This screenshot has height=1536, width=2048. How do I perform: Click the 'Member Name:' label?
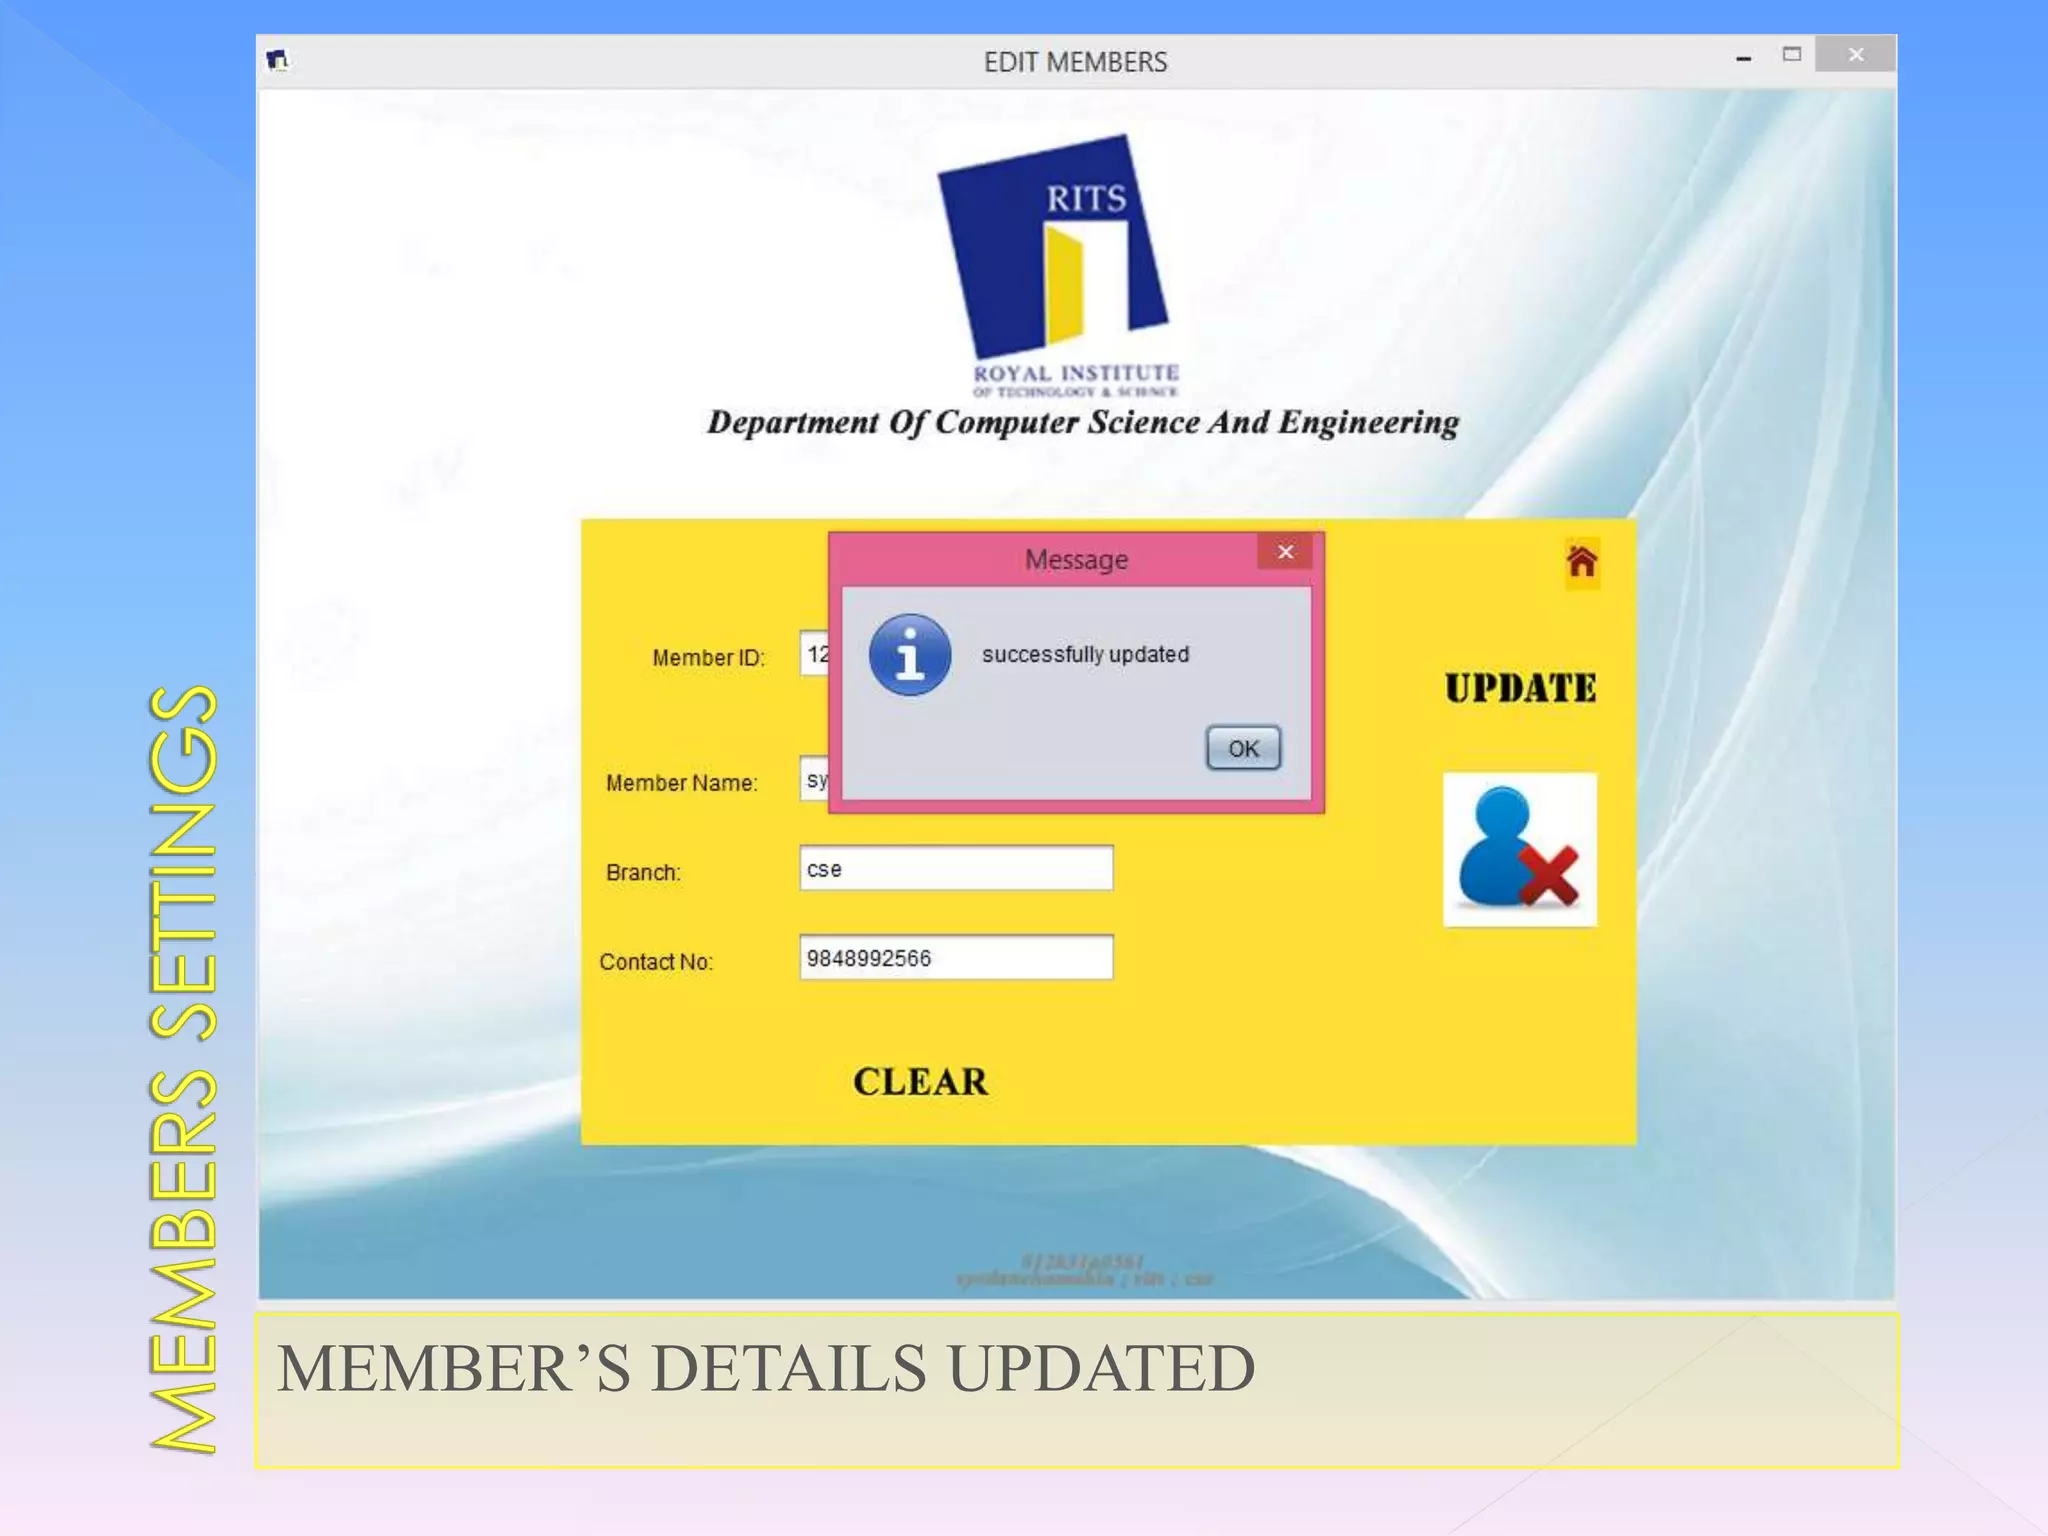pyautogui.click(x=681, y=783)
